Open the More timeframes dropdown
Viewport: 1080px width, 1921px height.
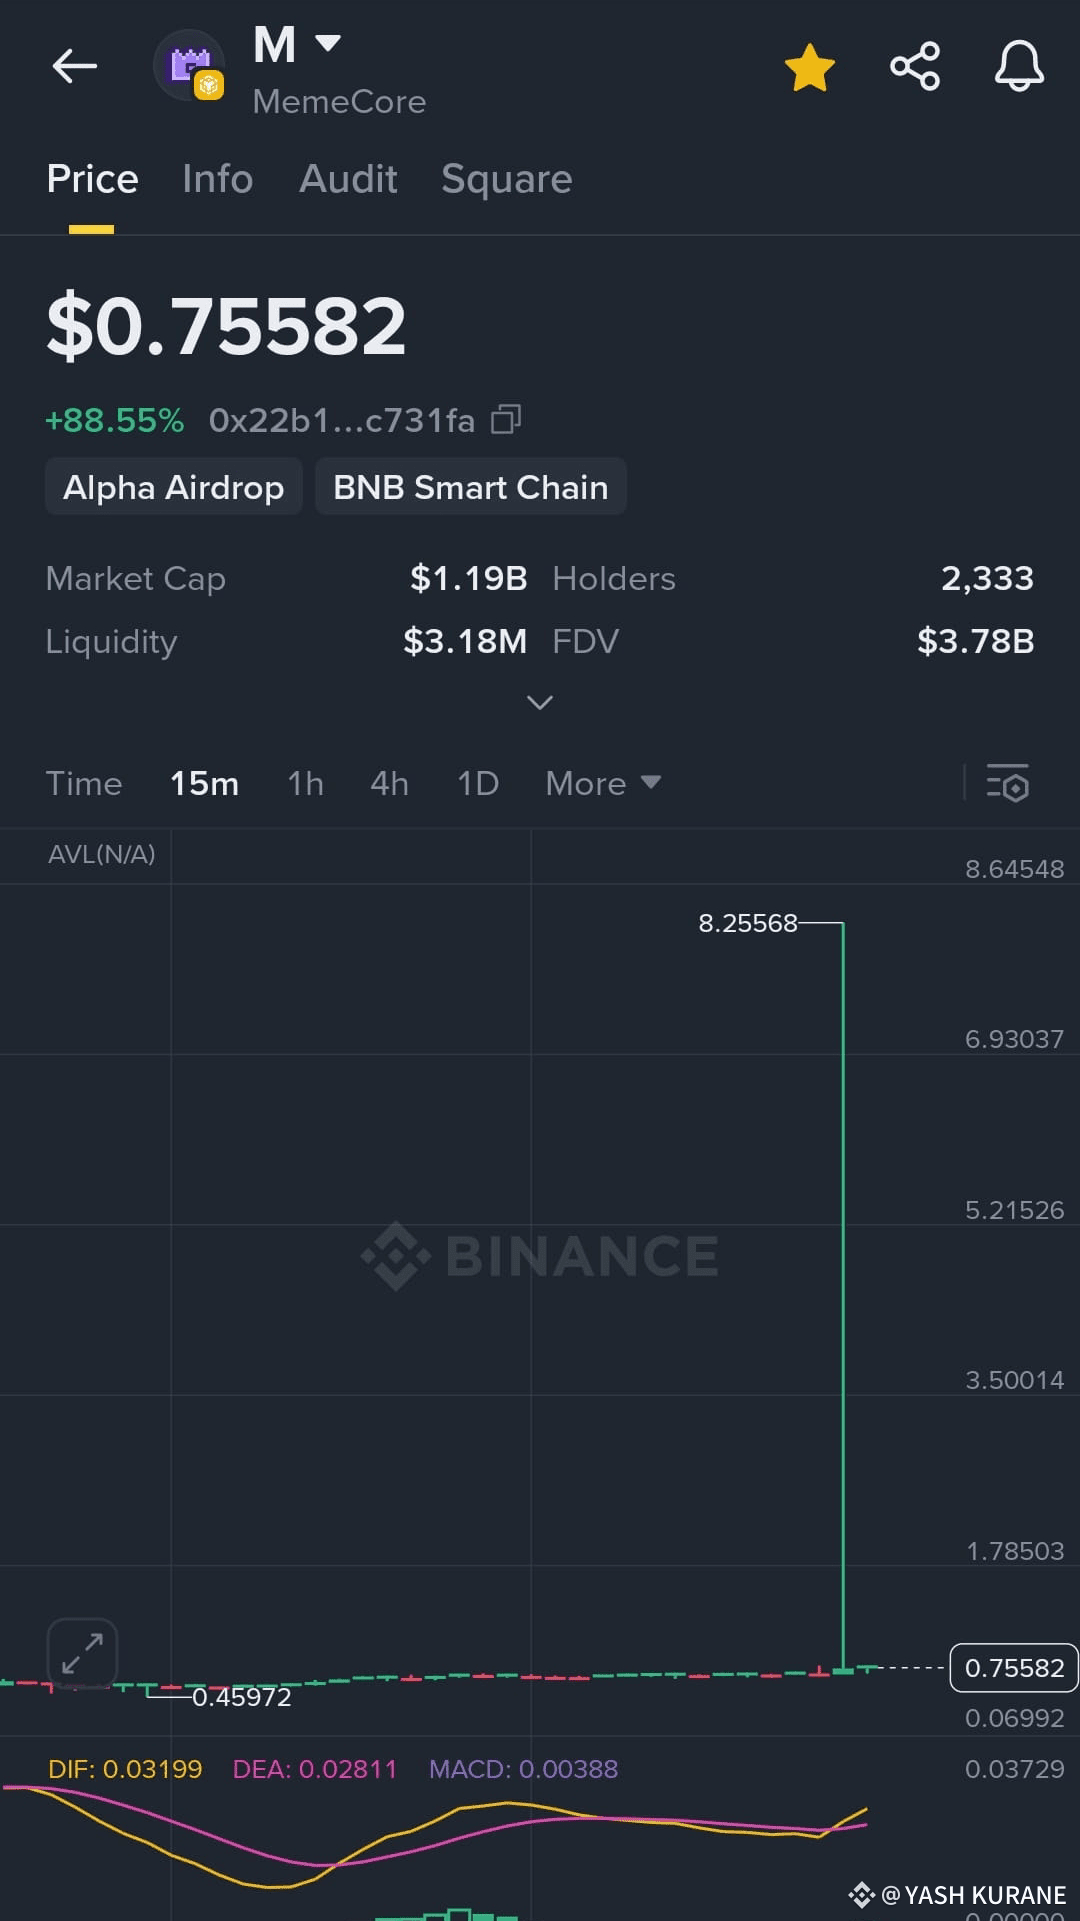603,783
